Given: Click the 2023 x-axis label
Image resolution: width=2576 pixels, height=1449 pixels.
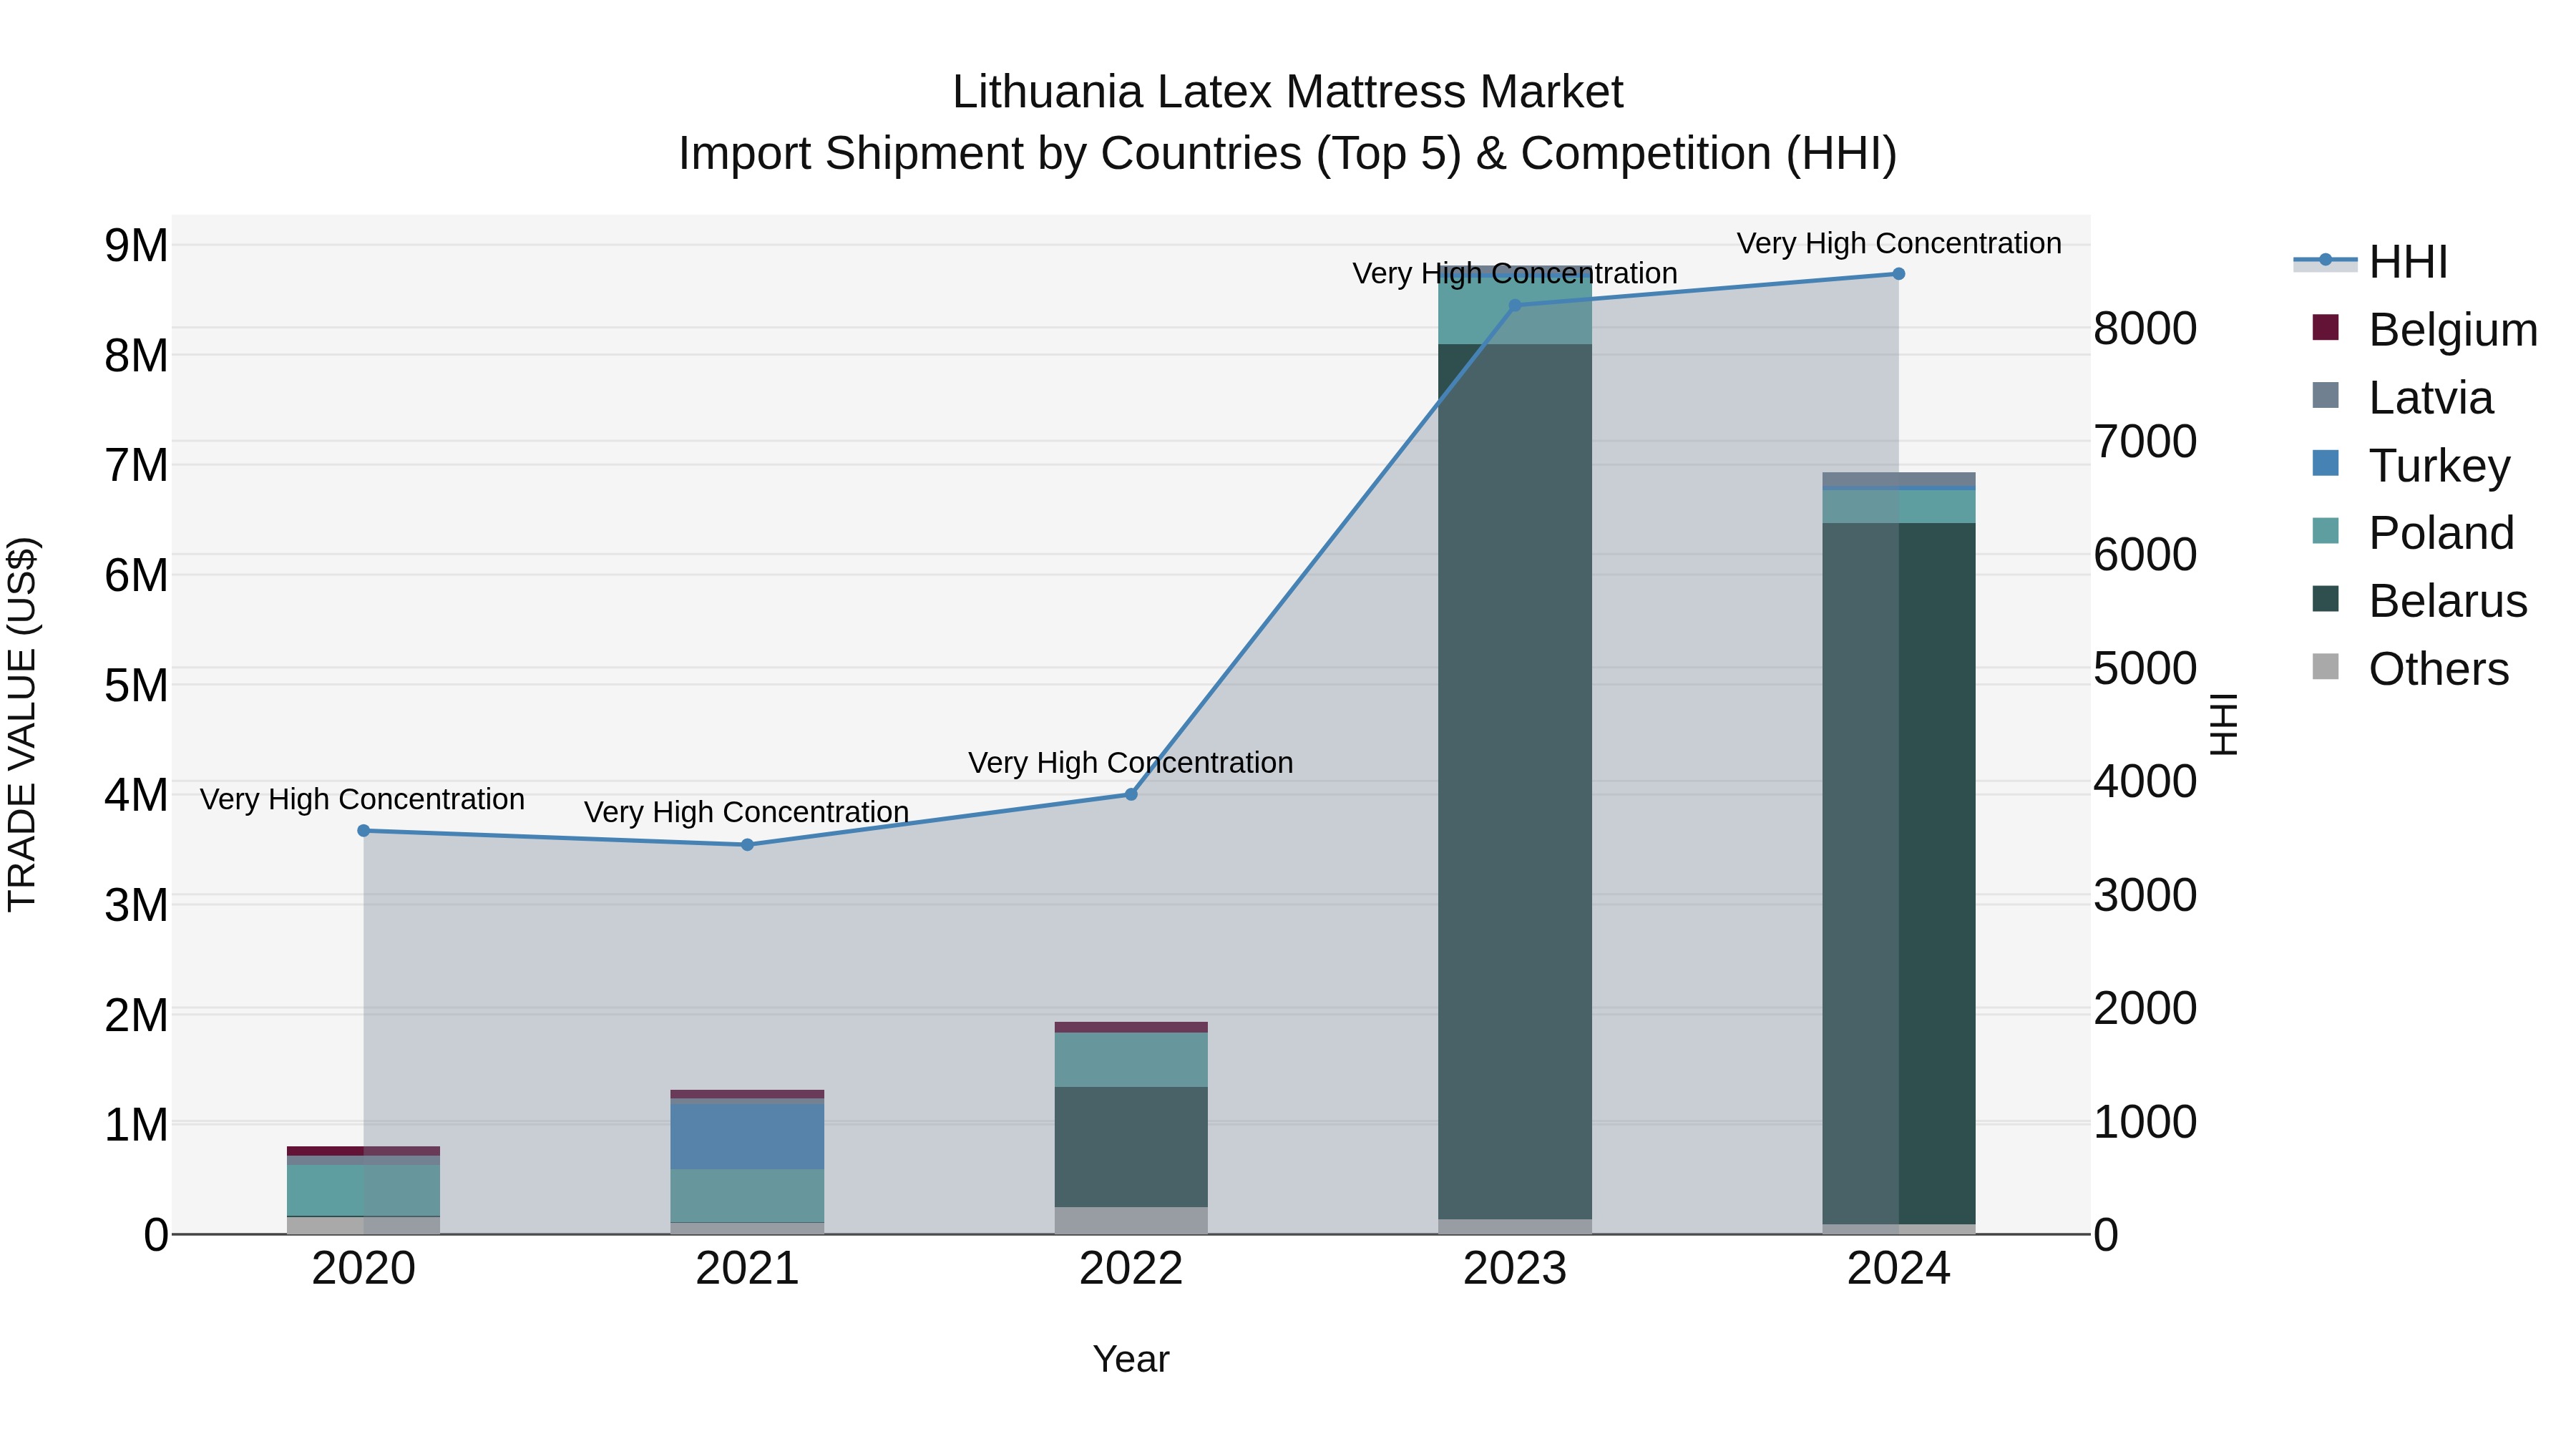Looking at the screenshot, I should (x=1515, y=1269).
